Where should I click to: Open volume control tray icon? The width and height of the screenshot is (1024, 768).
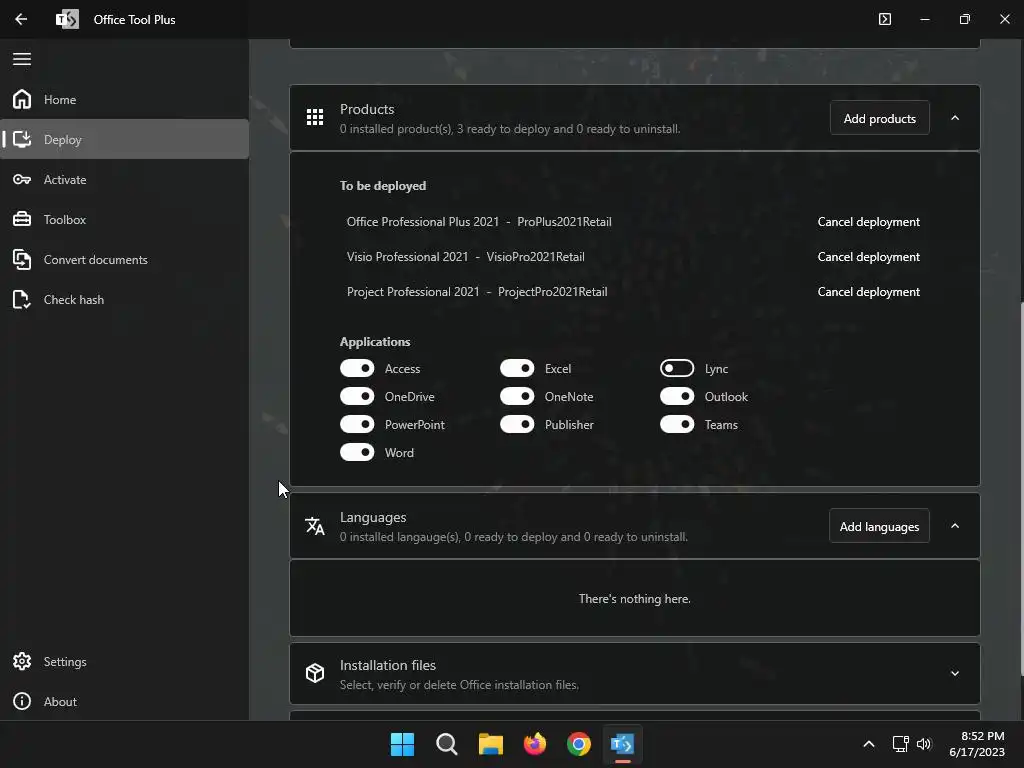pyautogui.click(x=924, y=744)
